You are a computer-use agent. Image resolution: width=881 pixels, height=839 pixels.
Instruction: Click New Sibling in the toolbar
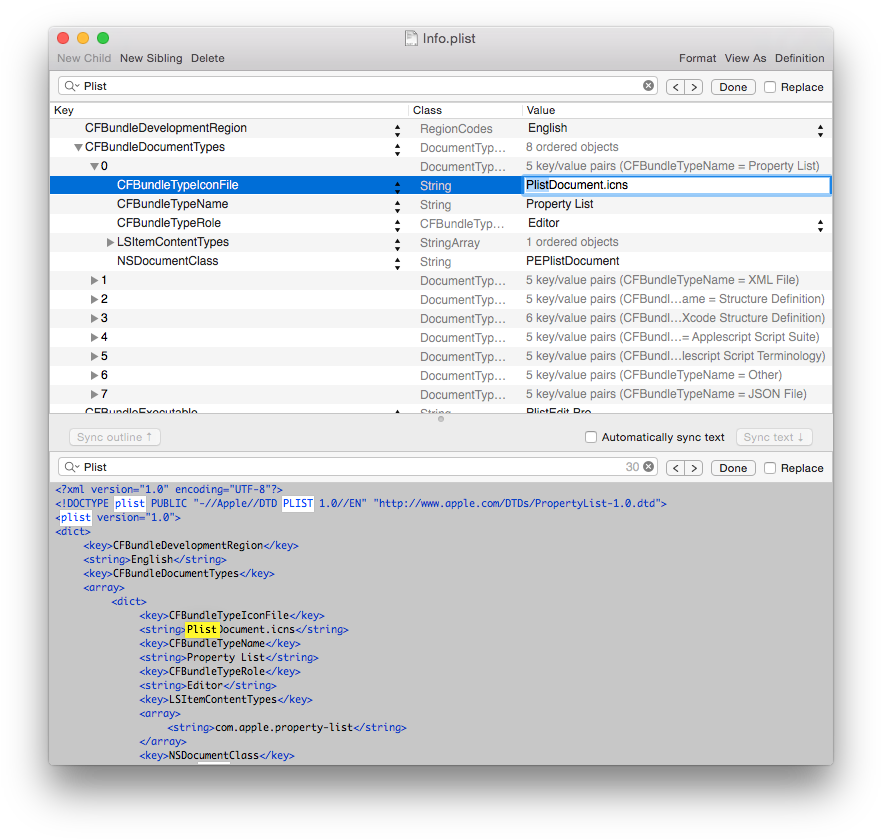coord(151,58)
